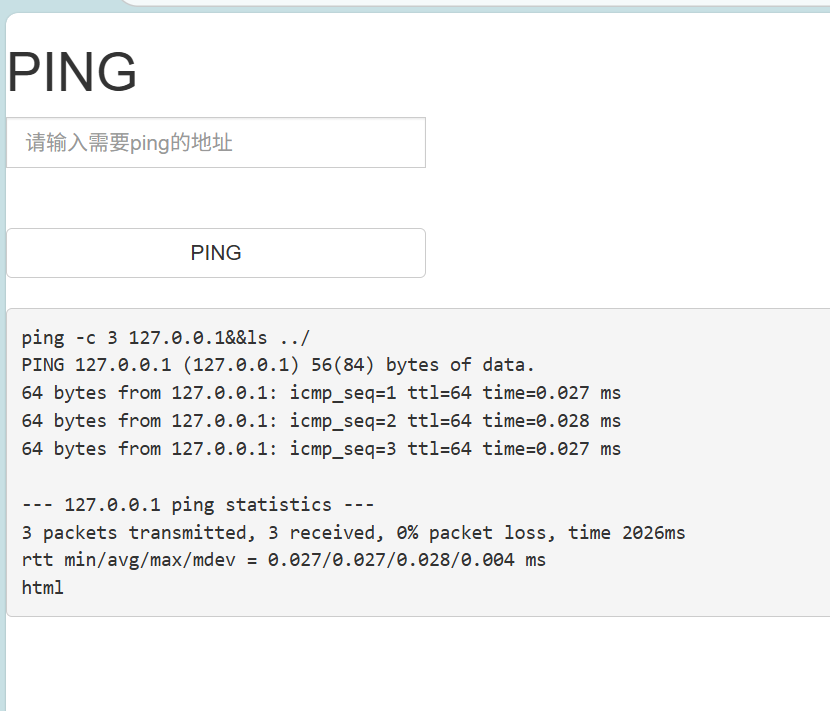830x711 pixels.
Task: Click the blank page area below output panel
Action: tap(418, 664)
